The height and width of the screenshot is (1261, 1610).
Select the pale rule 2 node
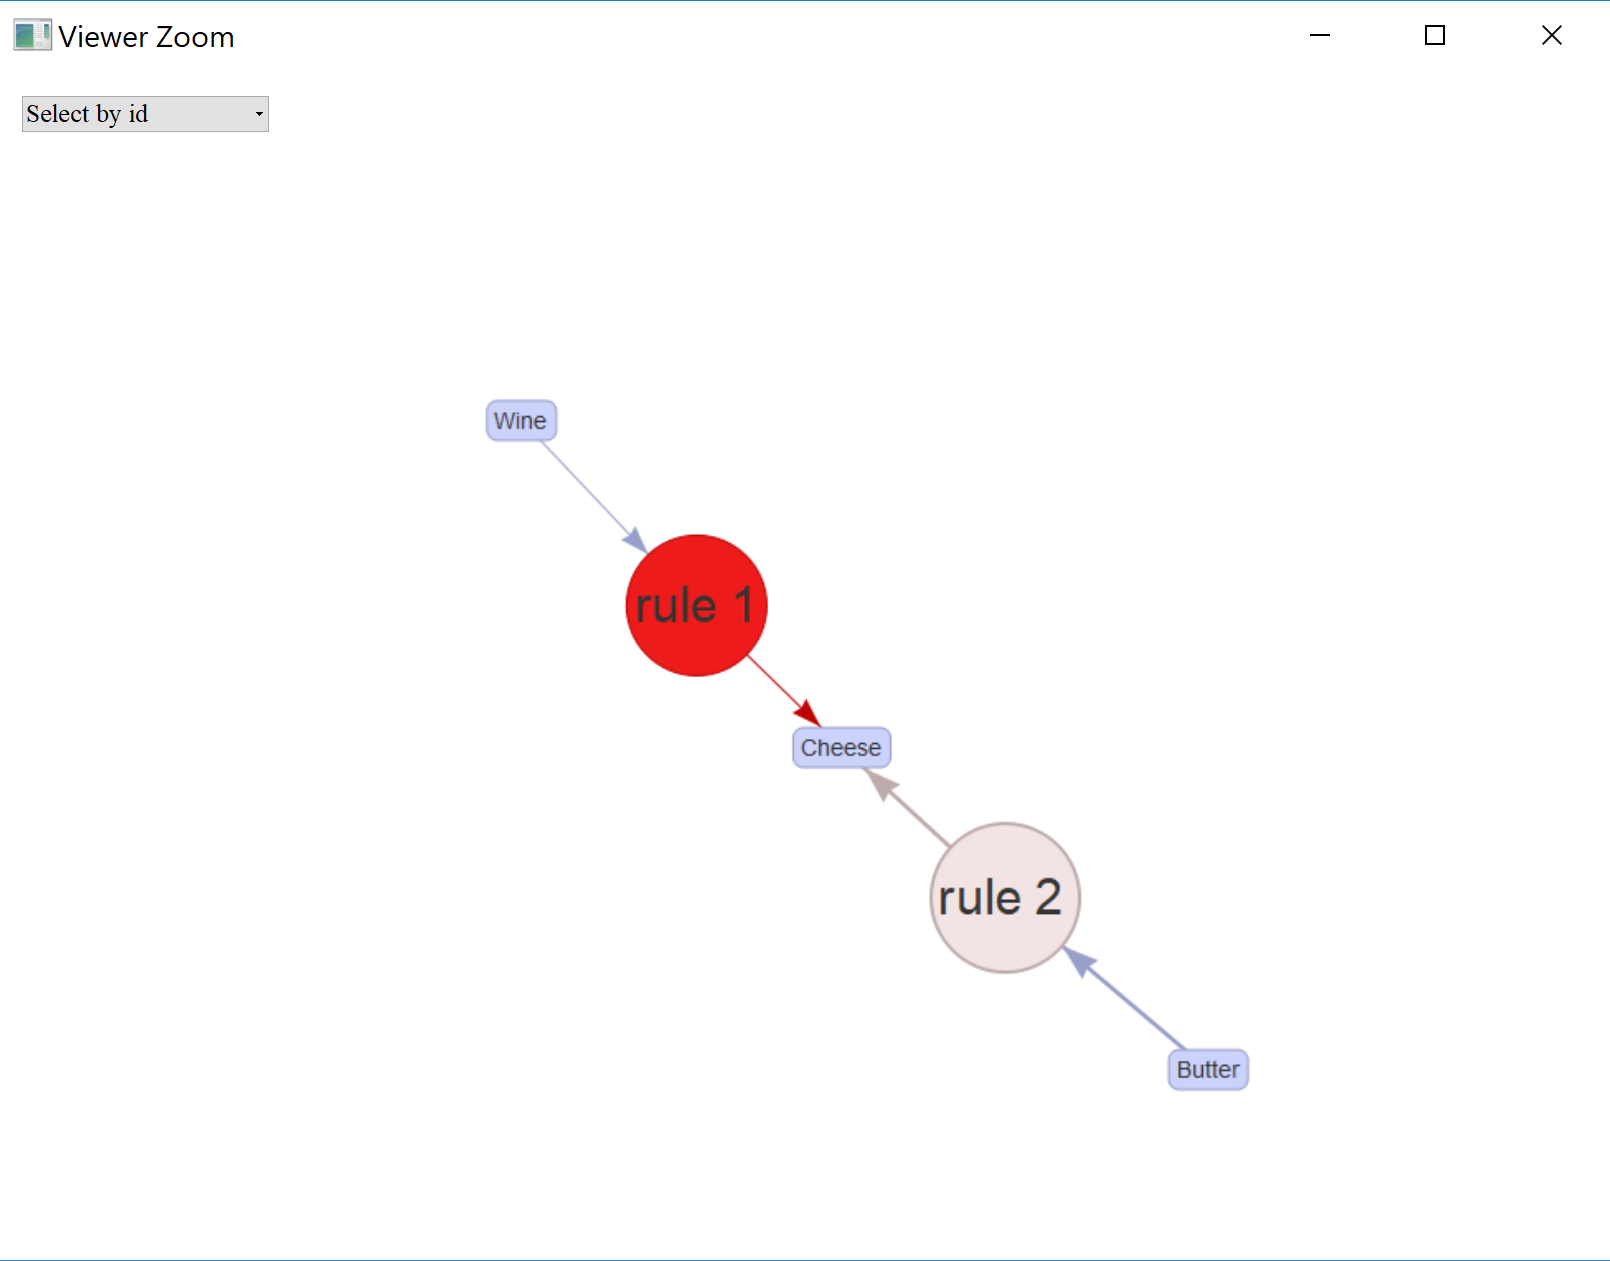coord(1005,897)
